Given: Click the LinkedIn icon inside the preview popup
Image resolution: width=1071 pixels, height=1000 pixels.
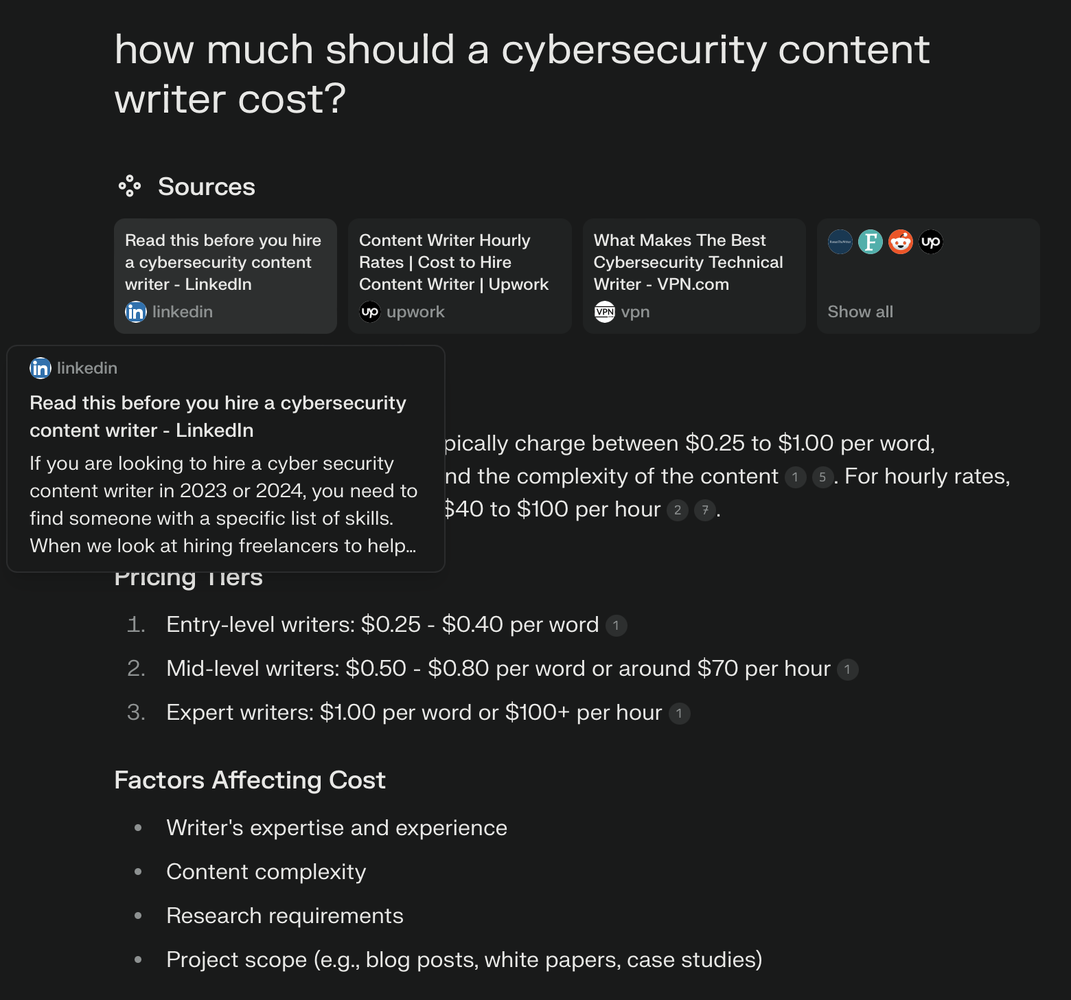Looking at the screenshot, I should point(40,368).
